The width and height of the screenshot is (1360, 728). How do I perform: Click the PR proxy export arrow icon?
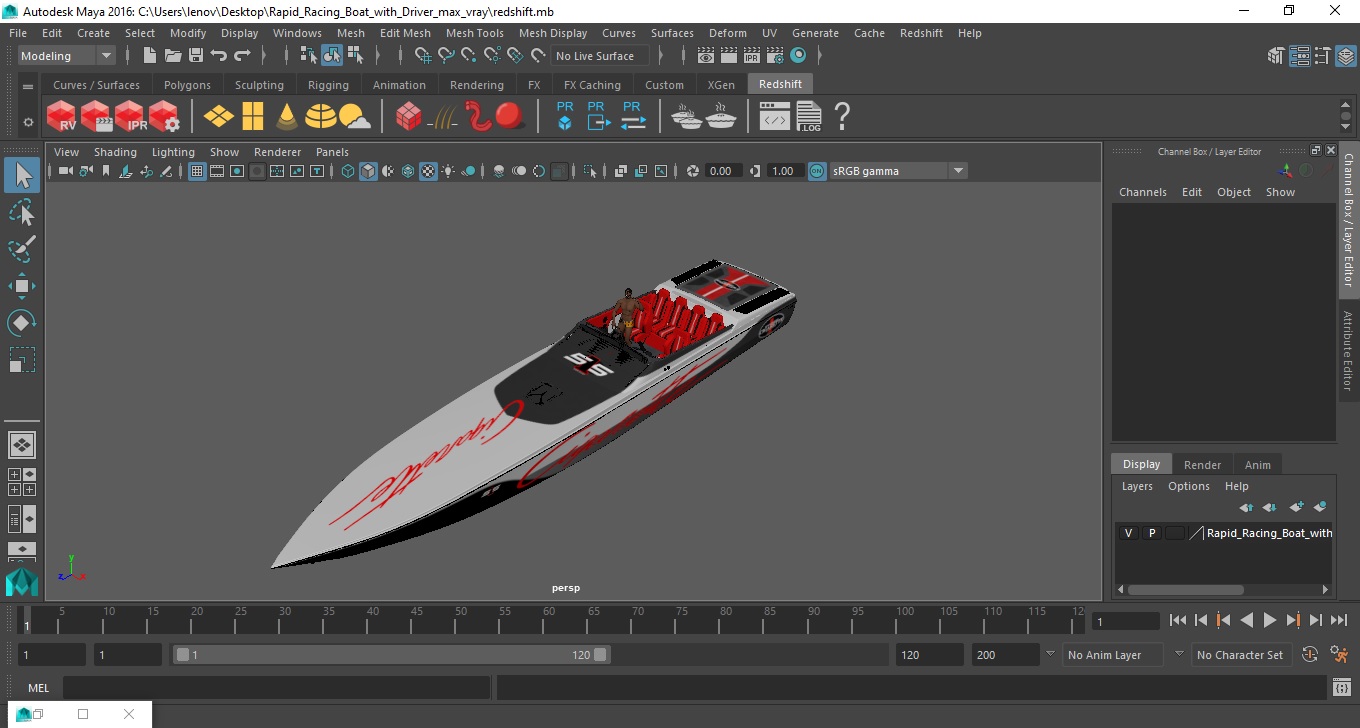(598, 116)
